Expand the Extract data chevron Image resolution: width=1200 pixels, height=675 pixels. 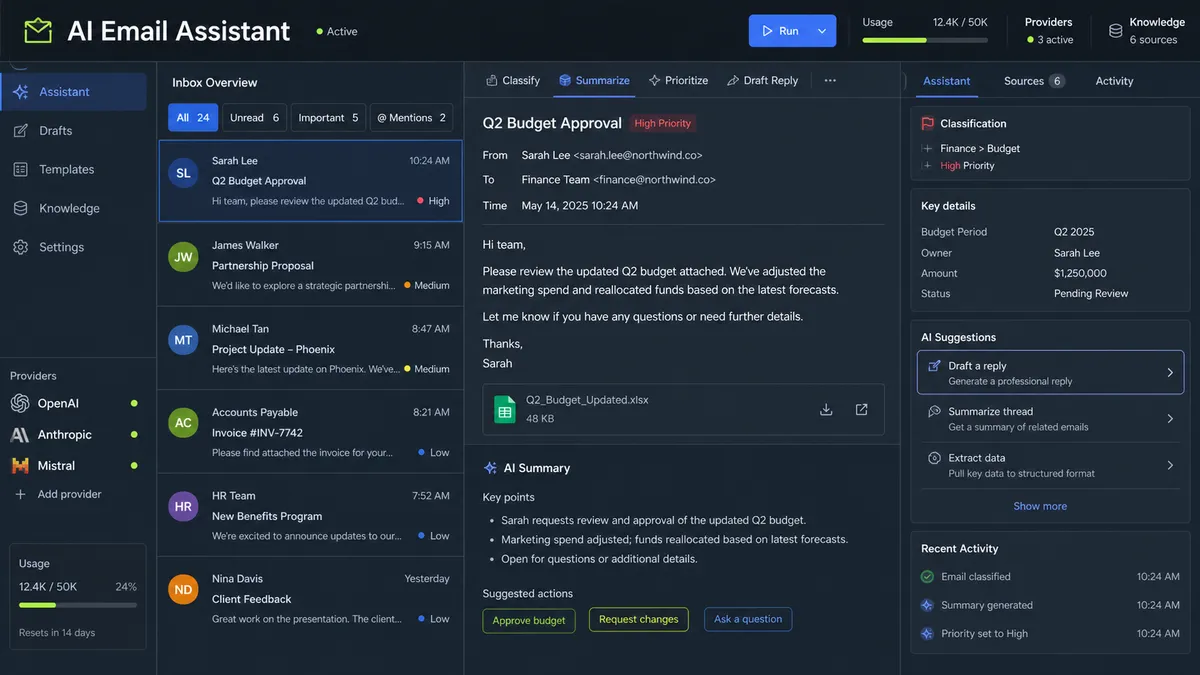[x=1170, y=465]
